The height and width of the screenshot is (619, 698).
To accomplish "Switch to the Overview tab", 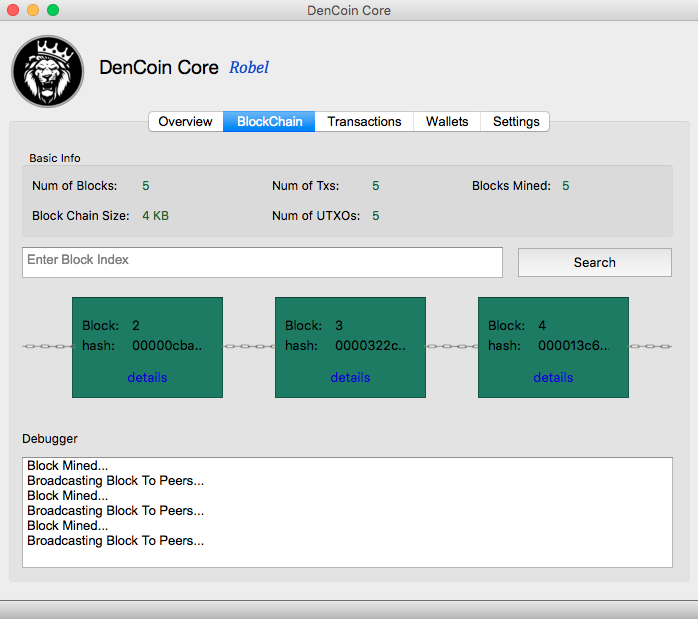I will [185, 121].
